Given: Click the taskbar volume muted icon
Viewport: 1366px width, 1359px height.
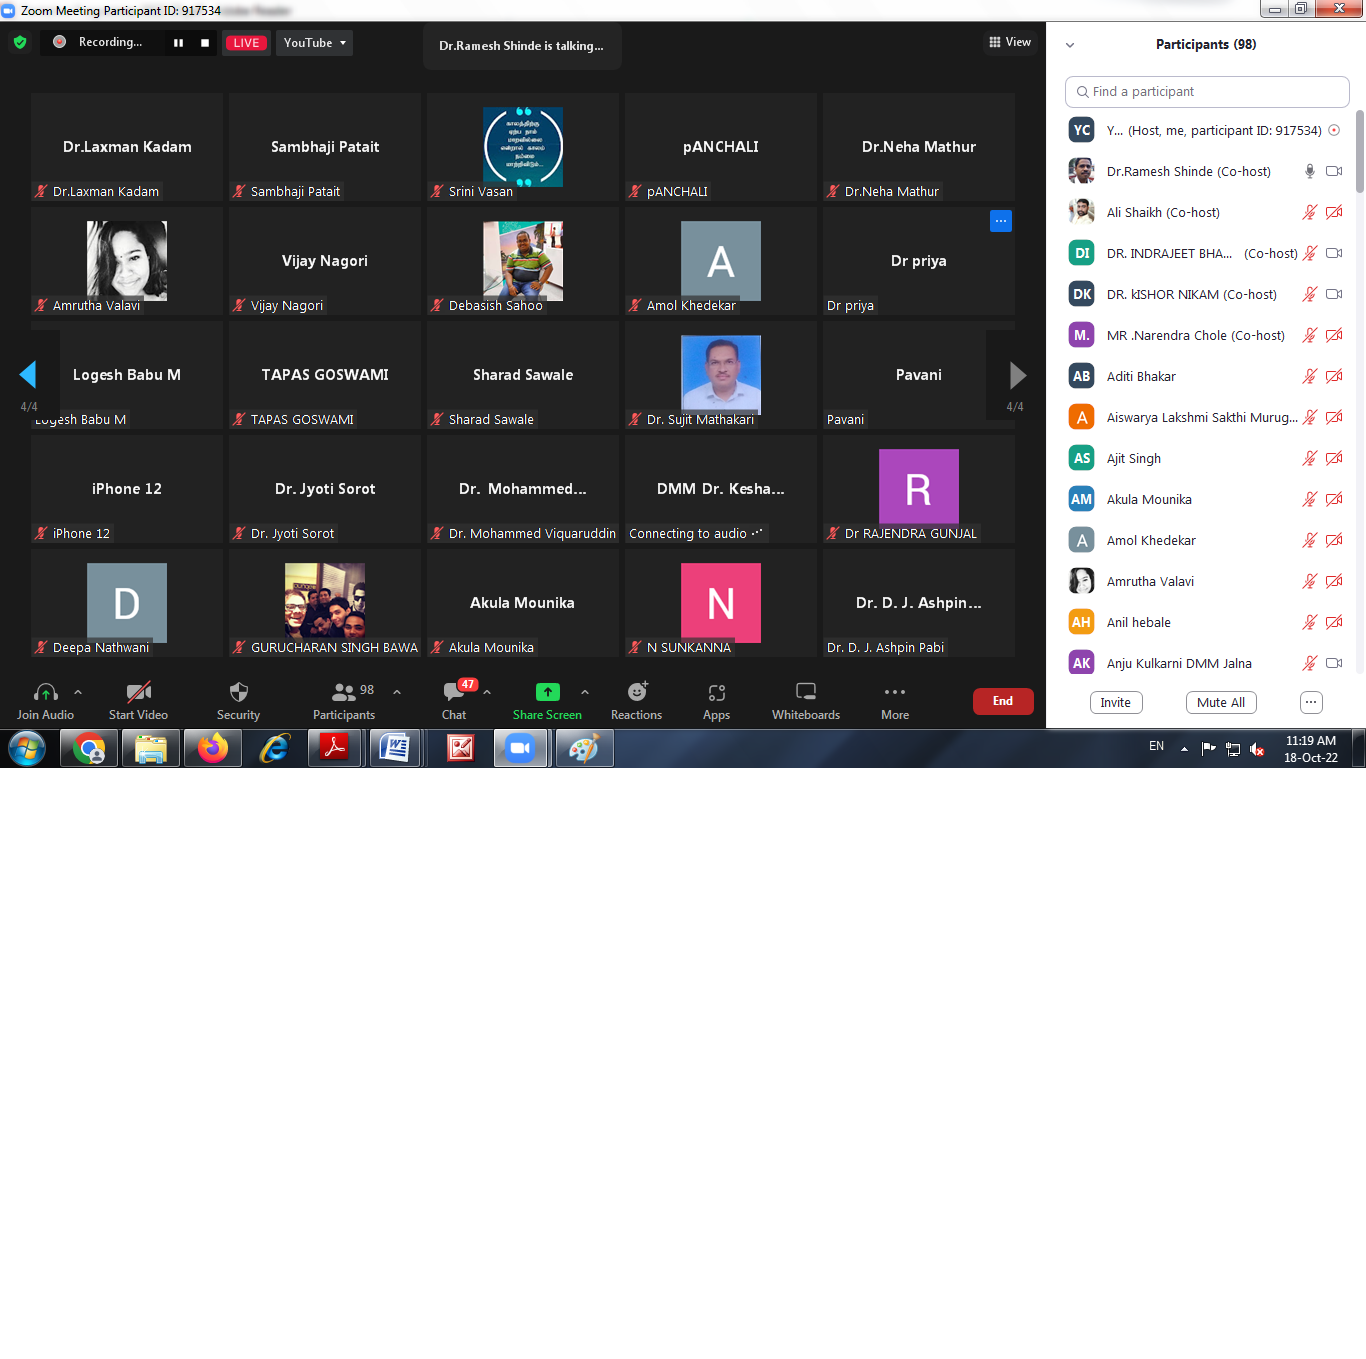Looking at the screenshot, I should pyautogui.click(x=1257, y=749).
